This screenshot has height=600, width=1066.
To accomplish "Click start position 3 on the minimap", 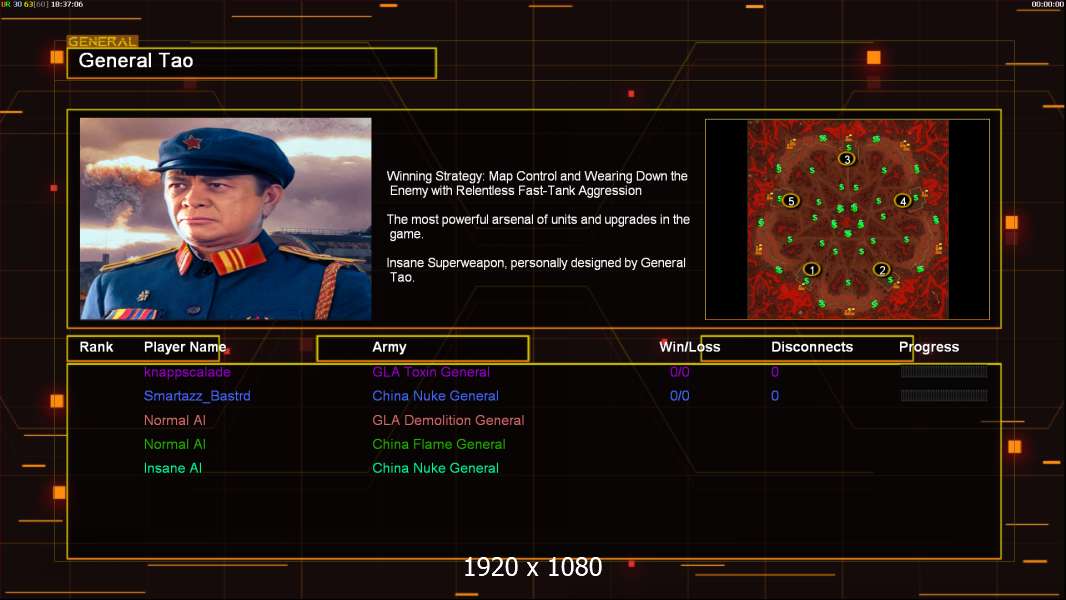I will 846,159.
